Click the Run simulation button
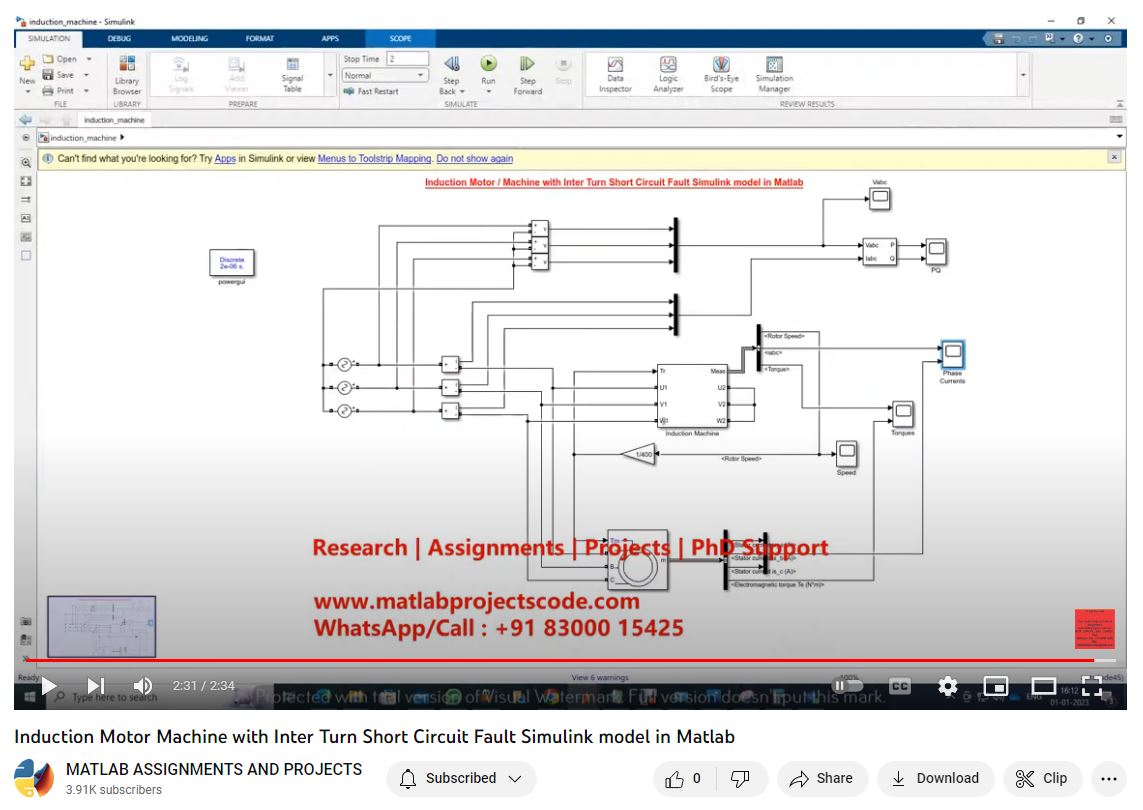 (488, 65)
